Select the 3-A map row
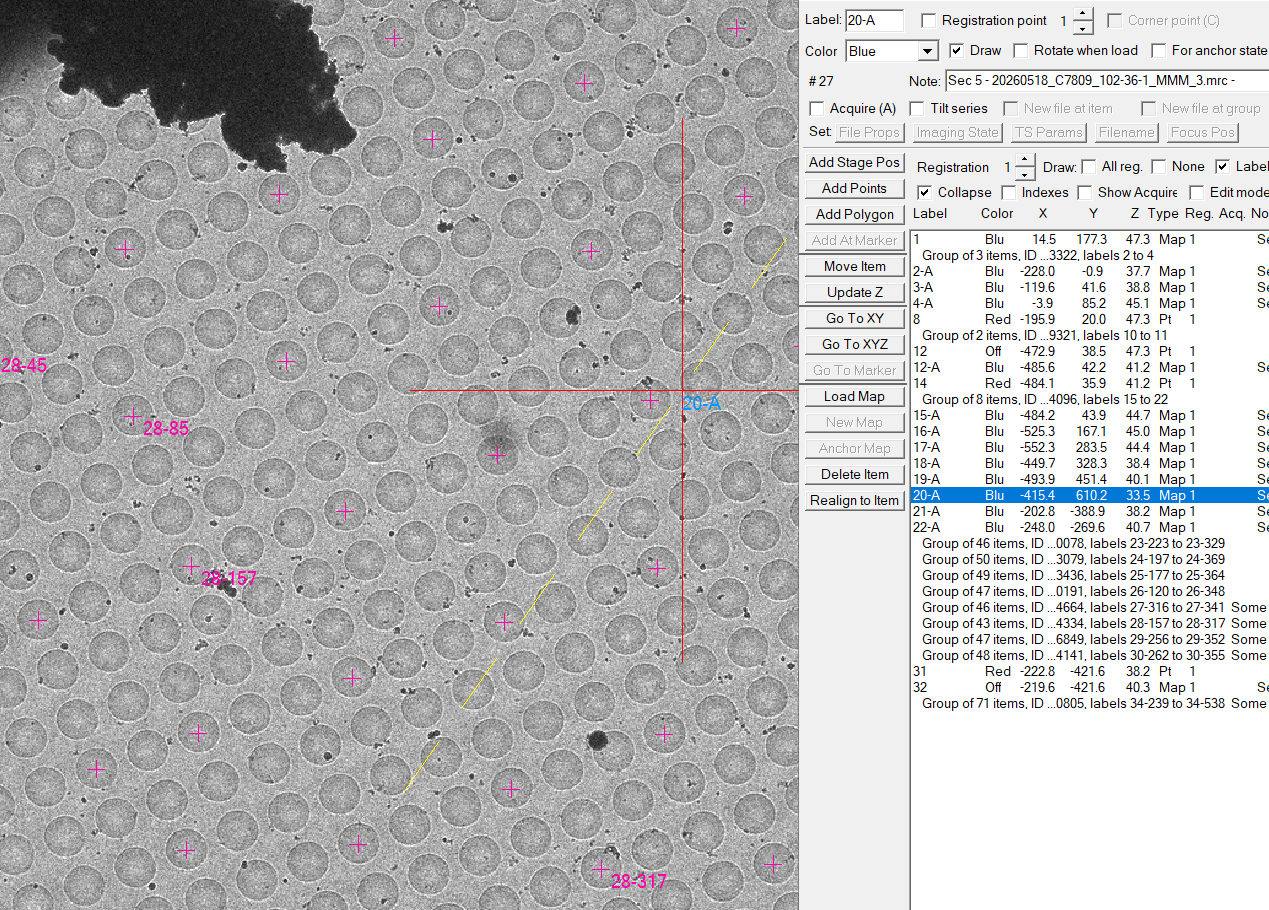Viewport: 1269px width, 910px height. click(1090, 287)
